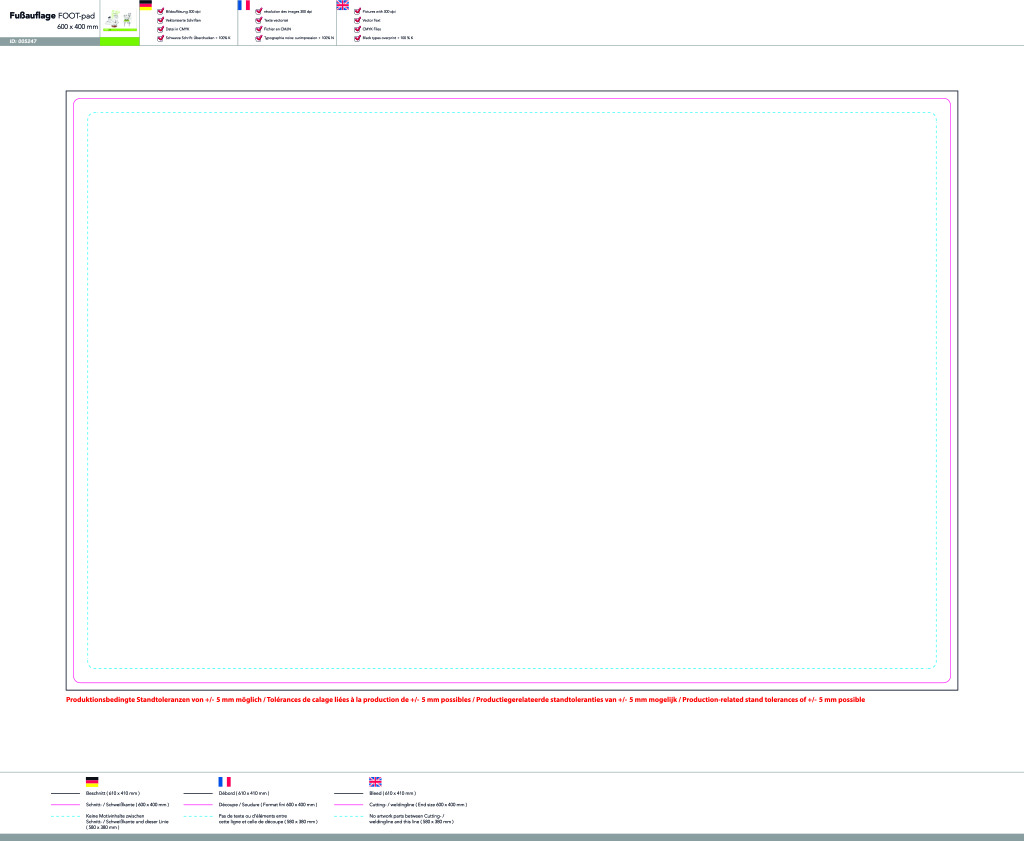Click the 'Daten in CMYK' checkmark

point(161,28)
